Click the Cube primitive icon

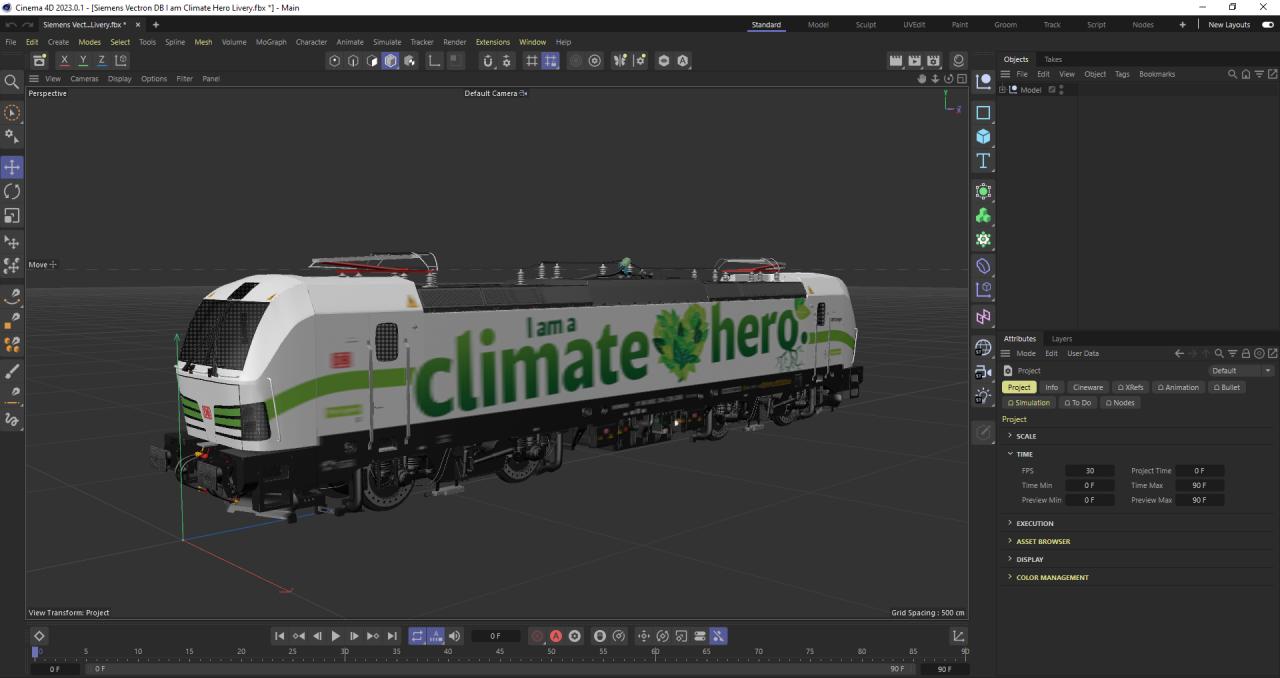click(x=983, y=137)
